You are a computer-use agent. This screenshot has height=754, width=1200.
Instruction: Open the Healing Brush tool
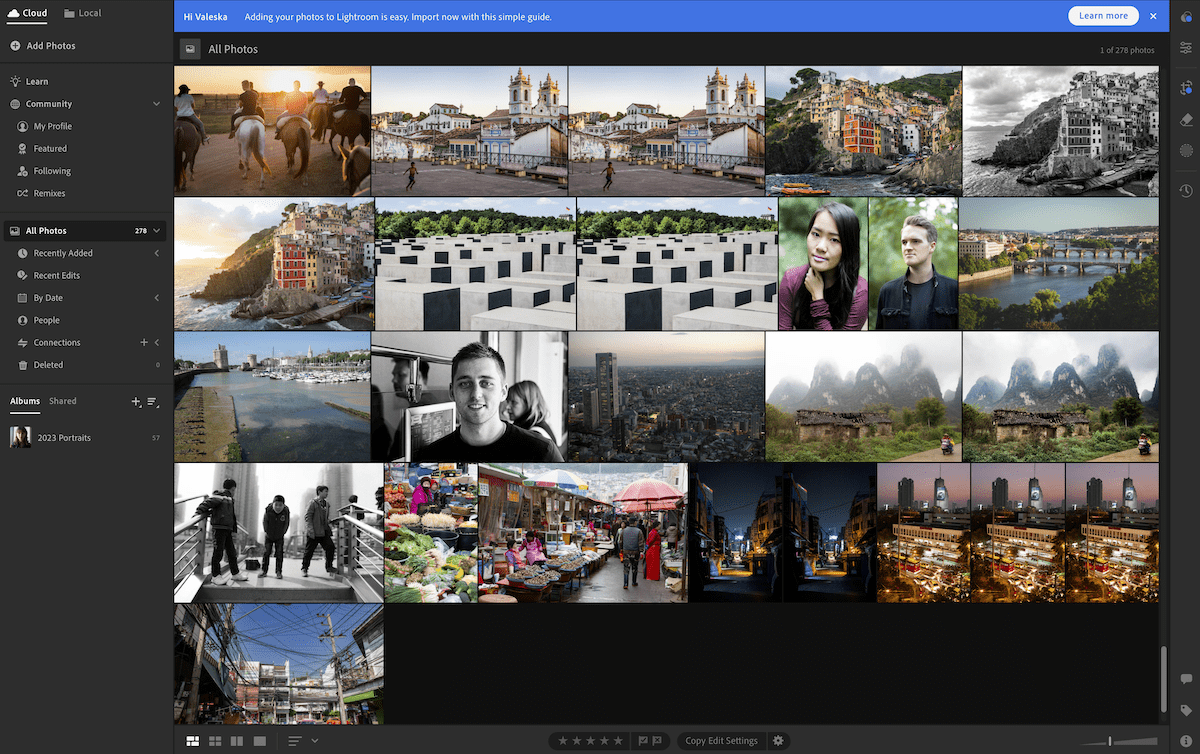[x=1186, y=118]
